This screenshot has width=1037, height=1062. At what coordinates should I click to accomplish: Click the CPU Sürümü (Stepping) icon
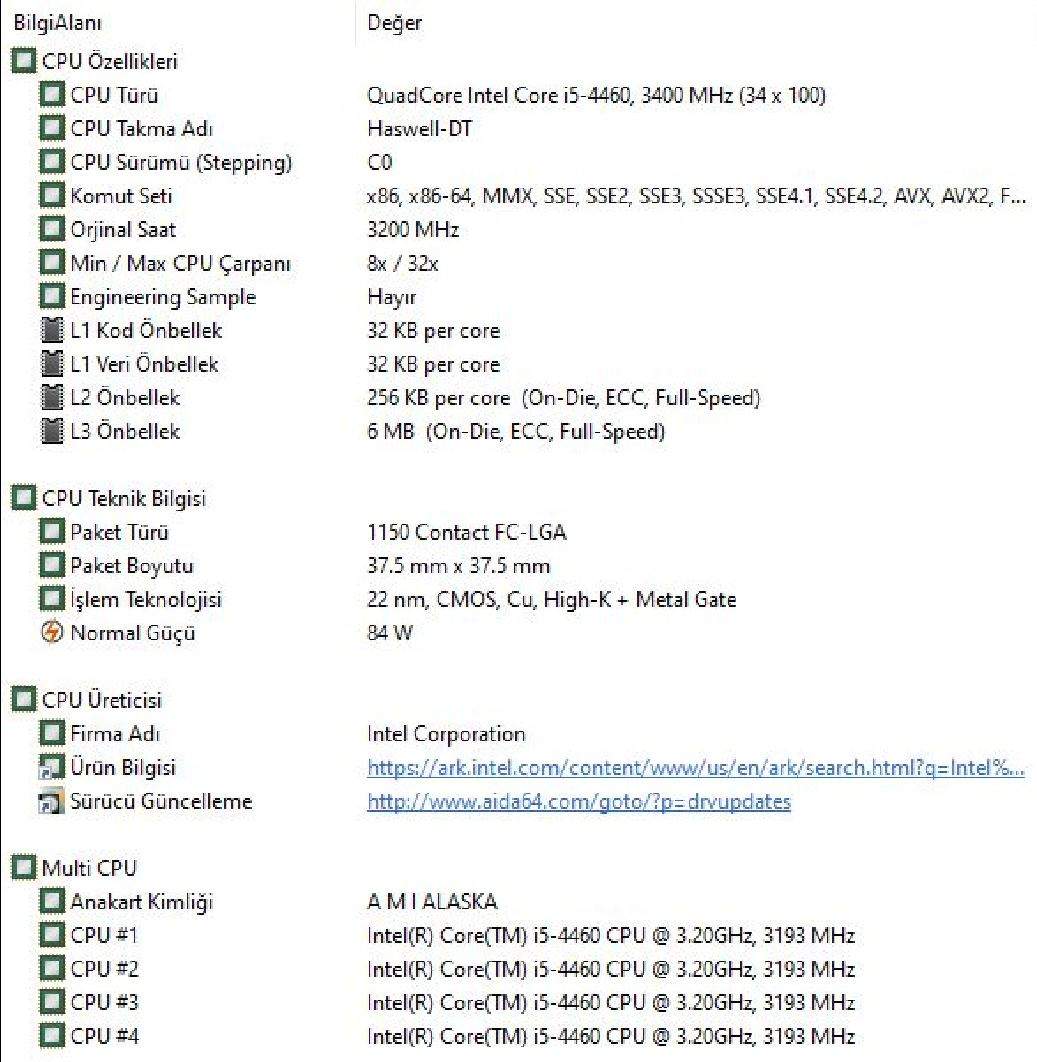[x=52, y=162]
